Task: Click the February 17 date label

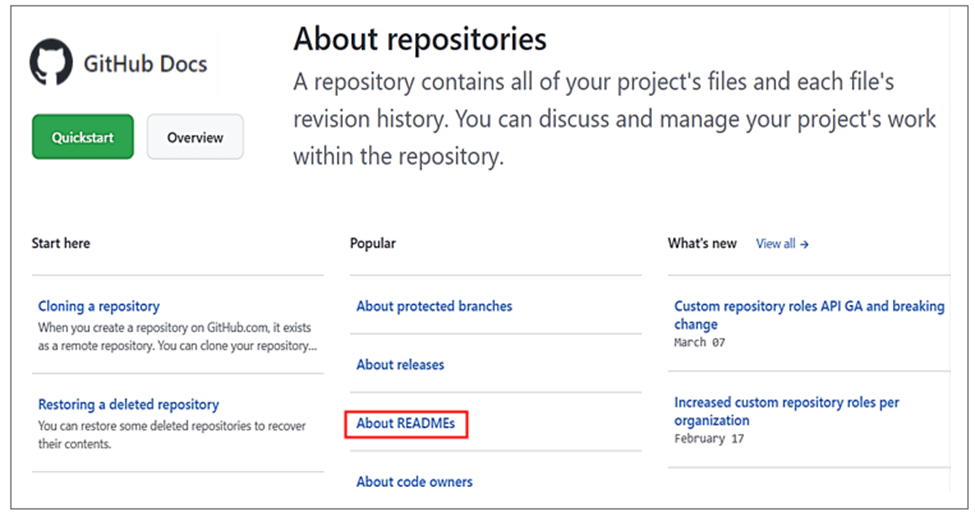Action: [x=710, y=438]
